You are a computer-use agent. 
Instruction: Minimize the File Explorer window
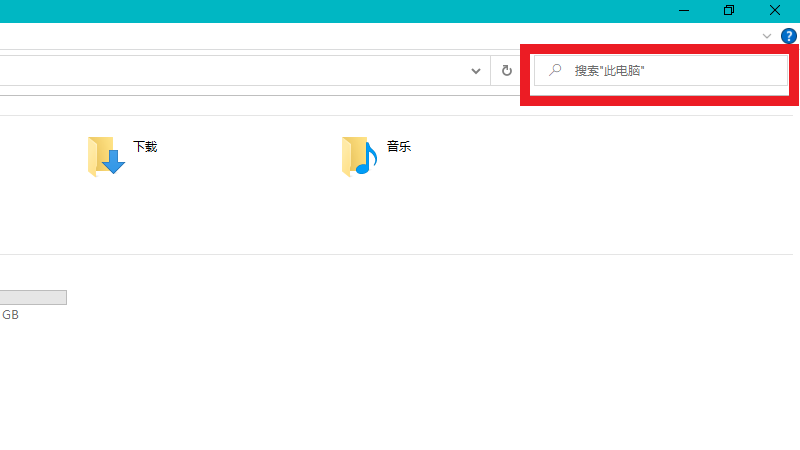tap(684, 10)
